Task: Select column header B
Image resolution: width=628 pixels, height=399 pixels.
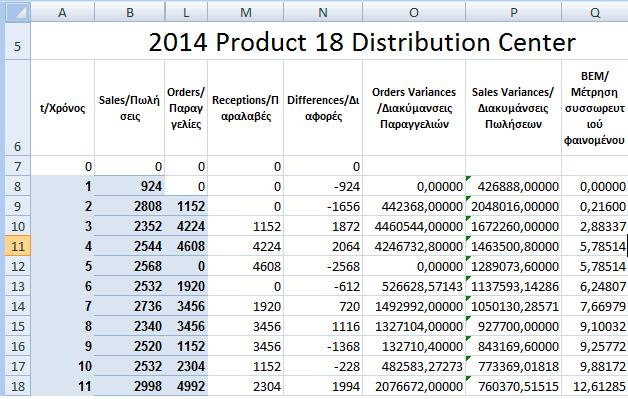Action: pos(129,12)
